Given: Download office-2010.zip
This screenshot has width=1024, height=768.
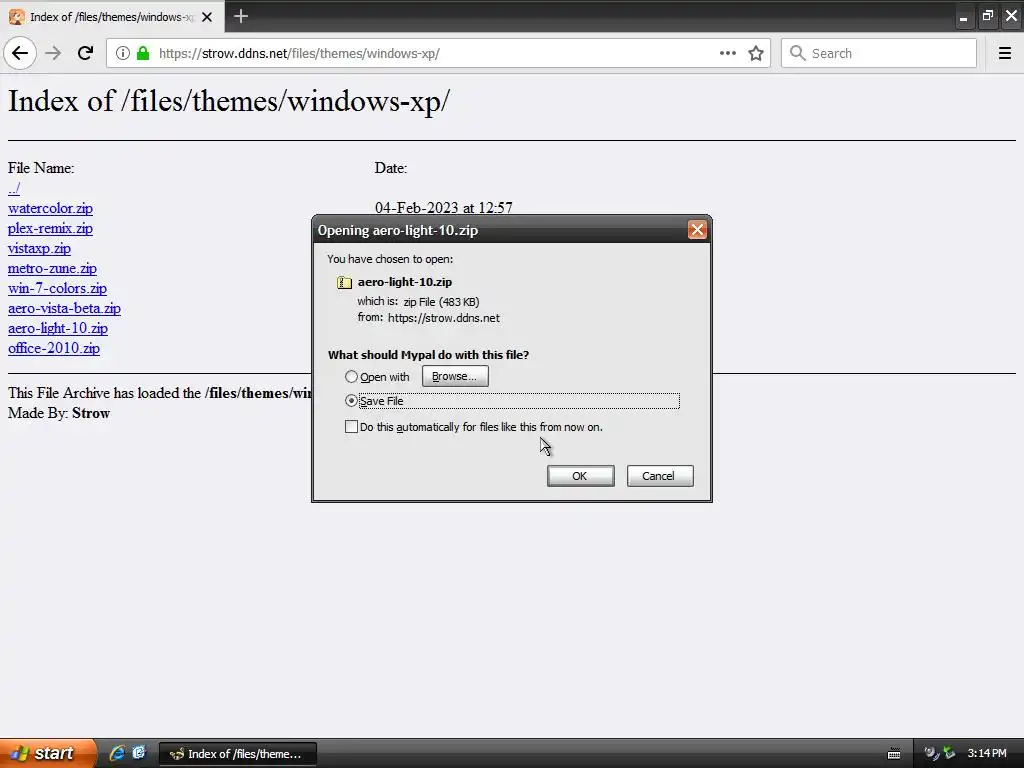Looking at the screenshot, I should [54, 348].
